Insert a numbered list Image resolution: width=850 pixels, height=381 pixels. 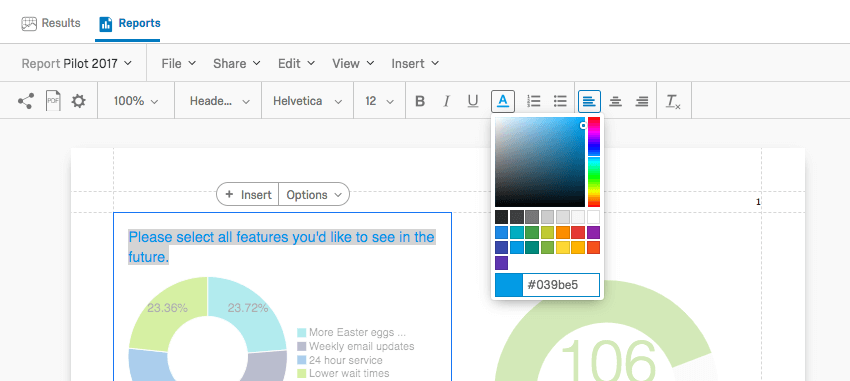tap(534, 101)
